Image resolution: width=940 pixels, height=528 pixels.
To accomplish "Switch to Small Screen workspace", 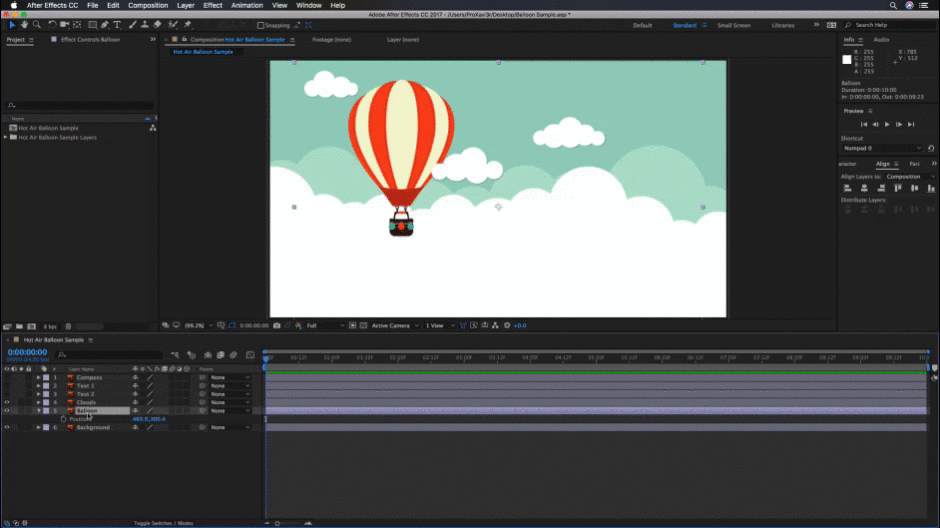I will tap(734, 25).
